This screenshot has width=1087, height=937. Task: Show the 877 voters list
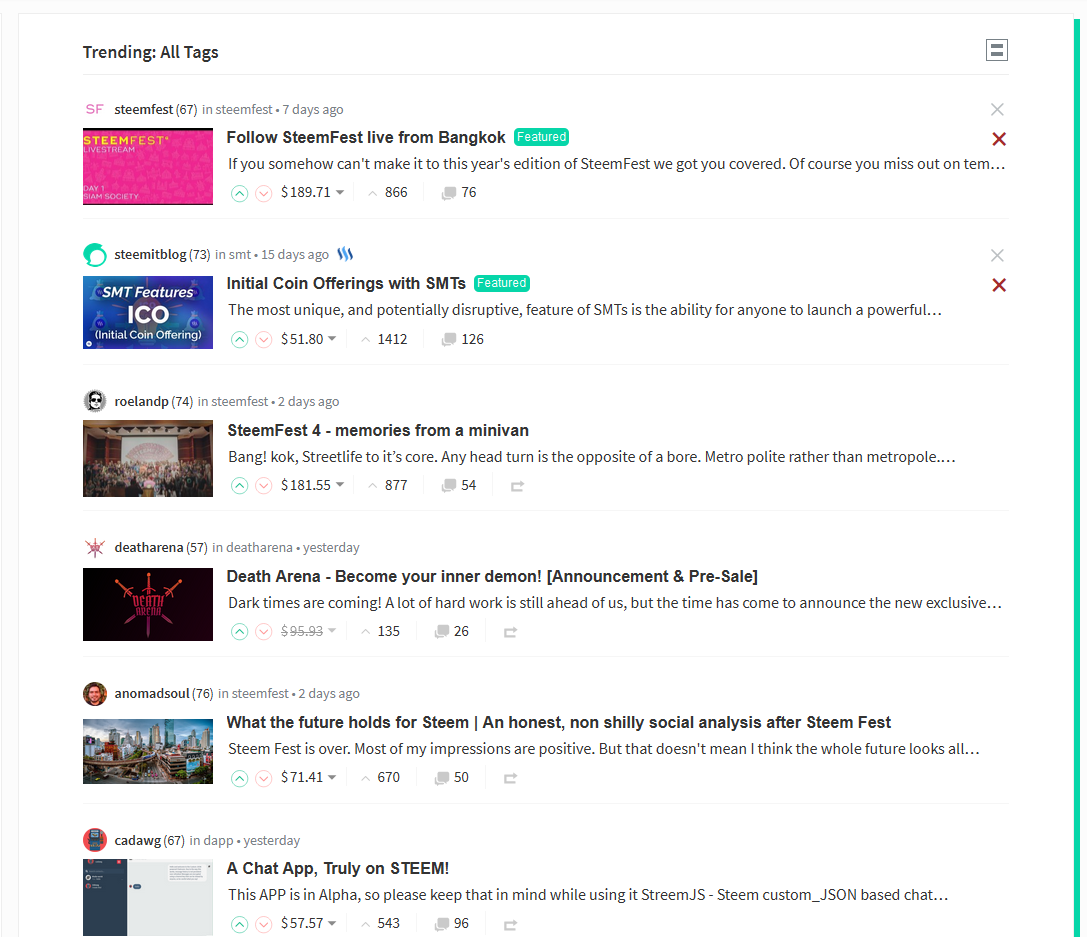point(388,485)
